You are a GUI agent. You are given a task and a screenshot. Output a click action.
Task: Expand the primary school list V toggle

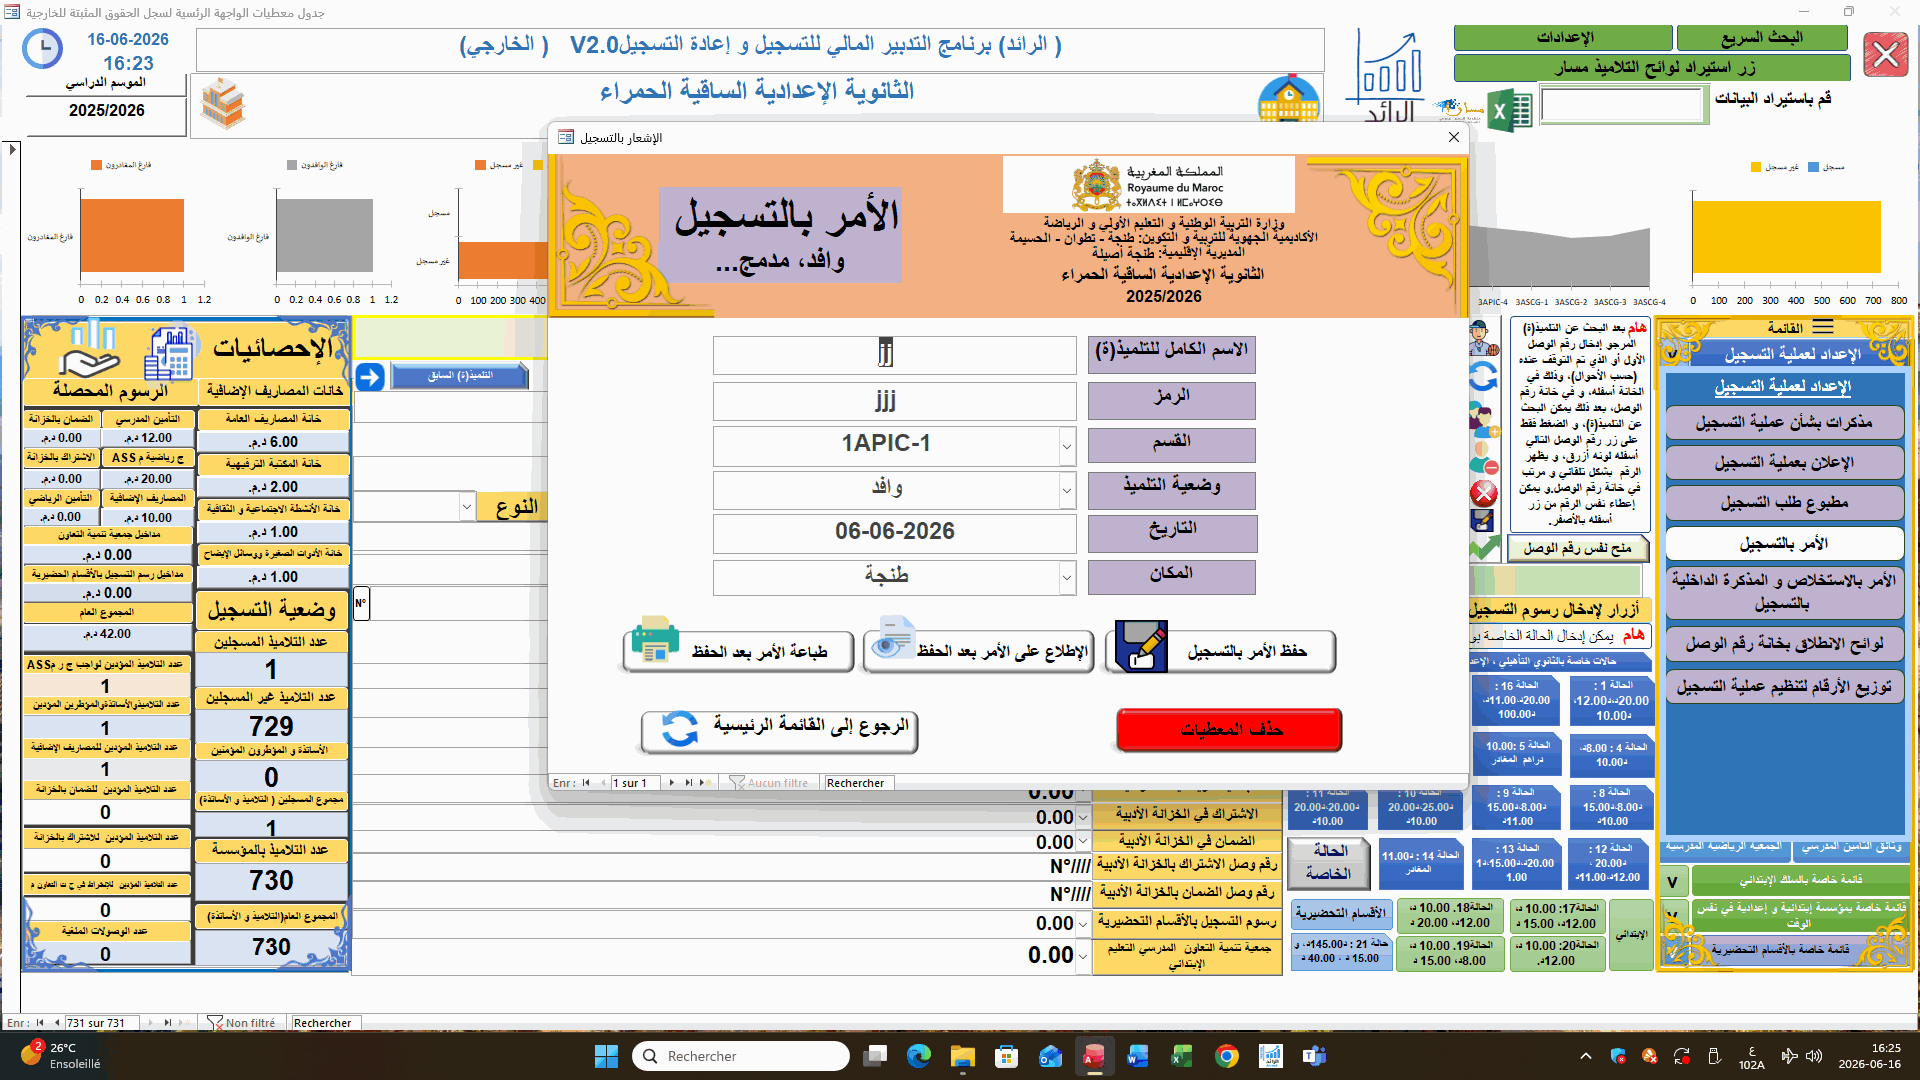pos(1672,881)
